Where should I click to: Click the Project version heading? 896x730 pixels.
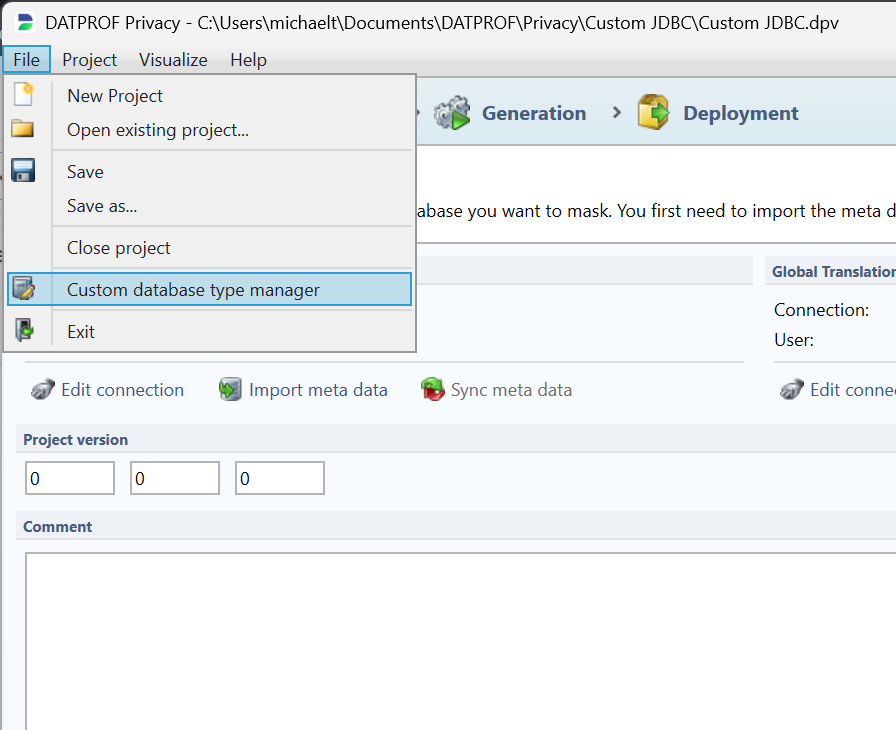click(75, 440)
